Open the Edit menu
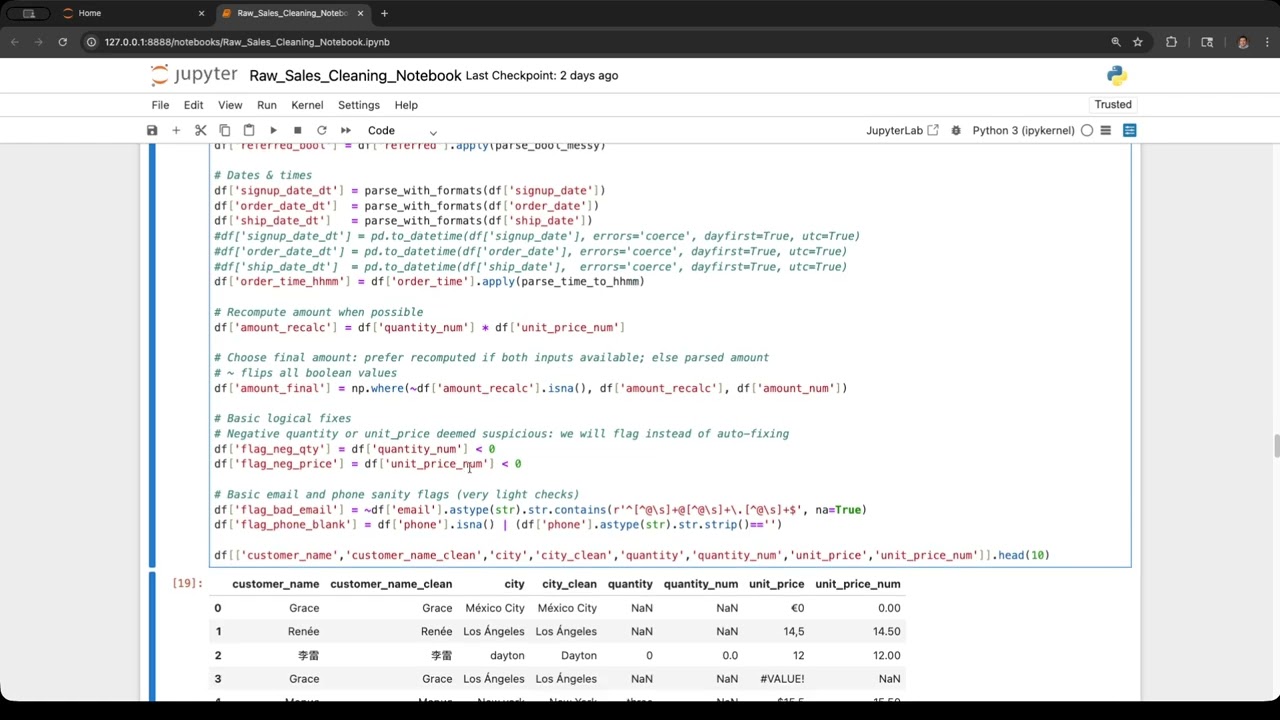The height and width of the screenshot is (720, 1280). pyautogui.click(x=193, y=105)
